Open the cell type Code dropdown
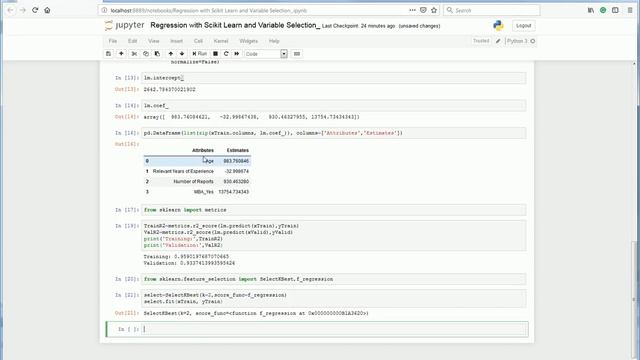The image size is (640, 360). (x=266, y=54)
